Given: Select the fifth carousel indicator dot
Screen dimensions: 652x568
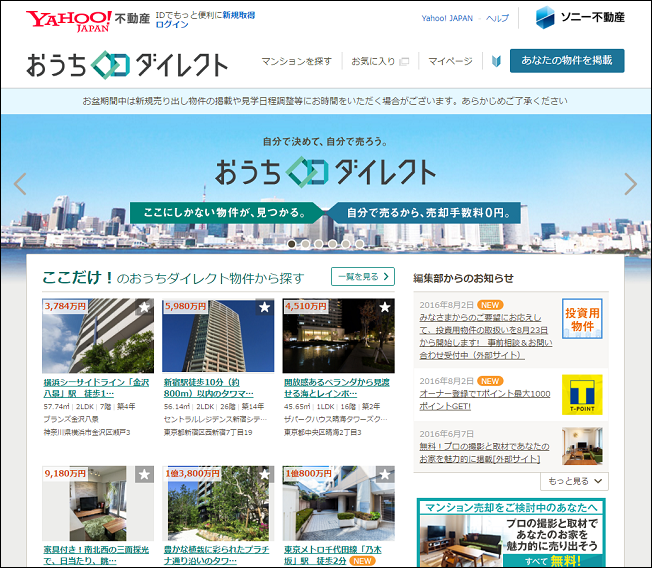Looking at the screenshot, I should pyautogui.click(x=346, y=244).
